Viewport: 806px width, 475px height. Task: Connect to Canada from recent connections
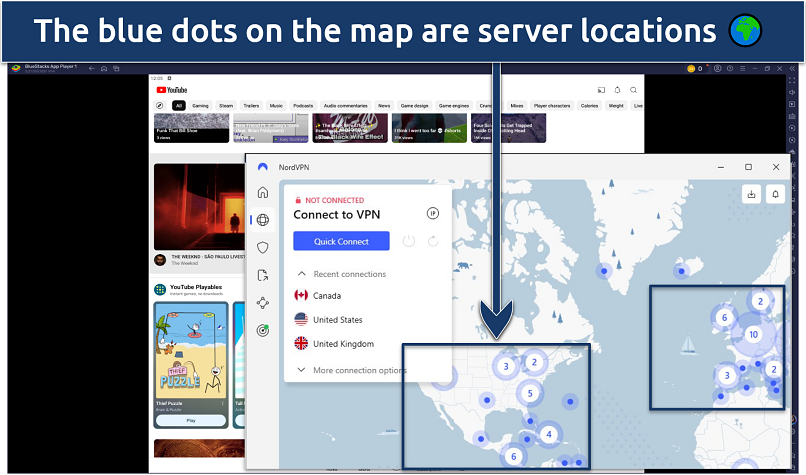[326, 296]
